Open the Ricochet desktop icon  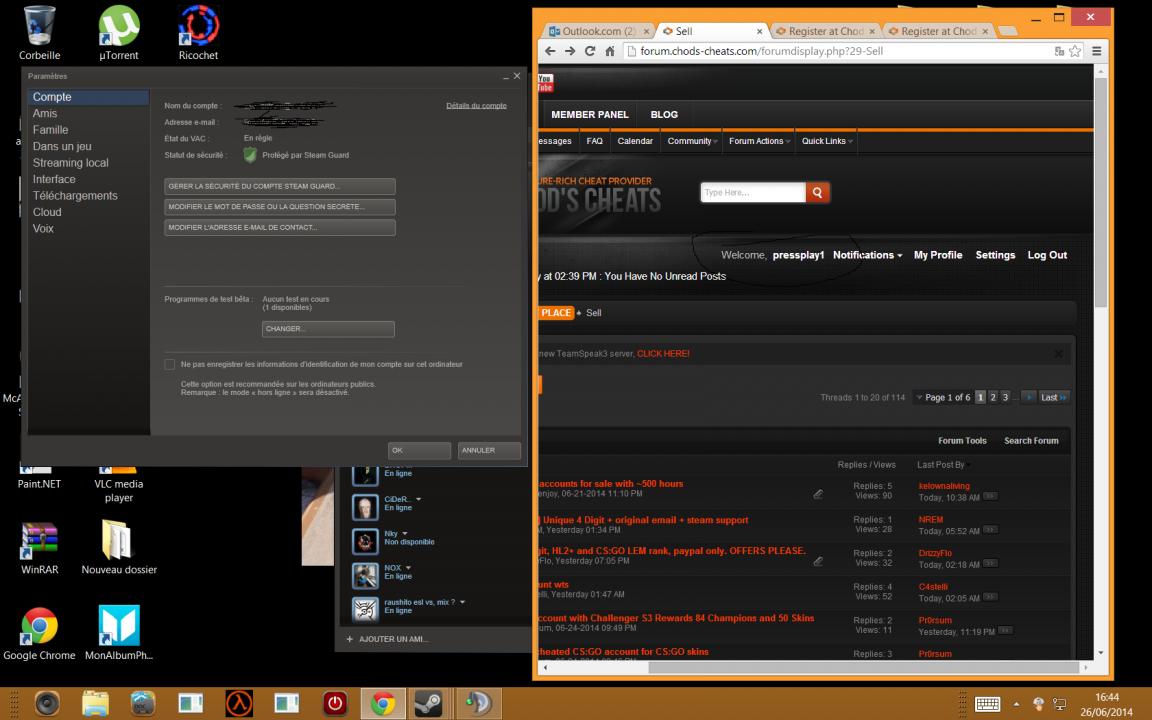pos(197,26)
